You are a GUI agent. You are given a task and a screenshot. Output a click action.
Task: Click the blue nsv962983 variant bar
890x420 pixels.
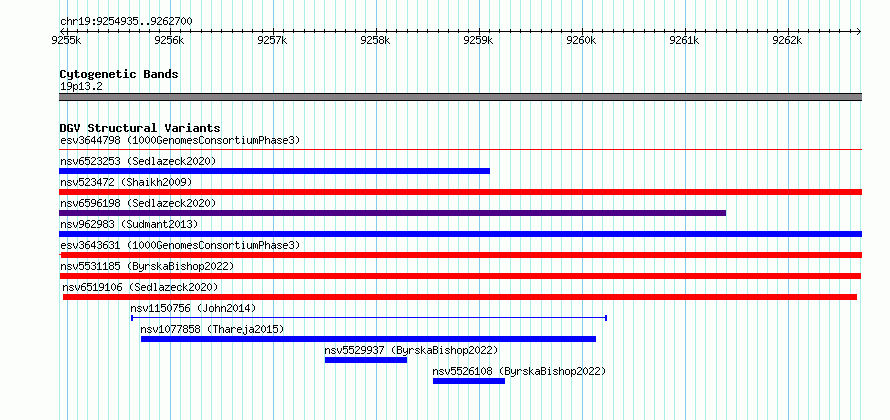[460, 234]
